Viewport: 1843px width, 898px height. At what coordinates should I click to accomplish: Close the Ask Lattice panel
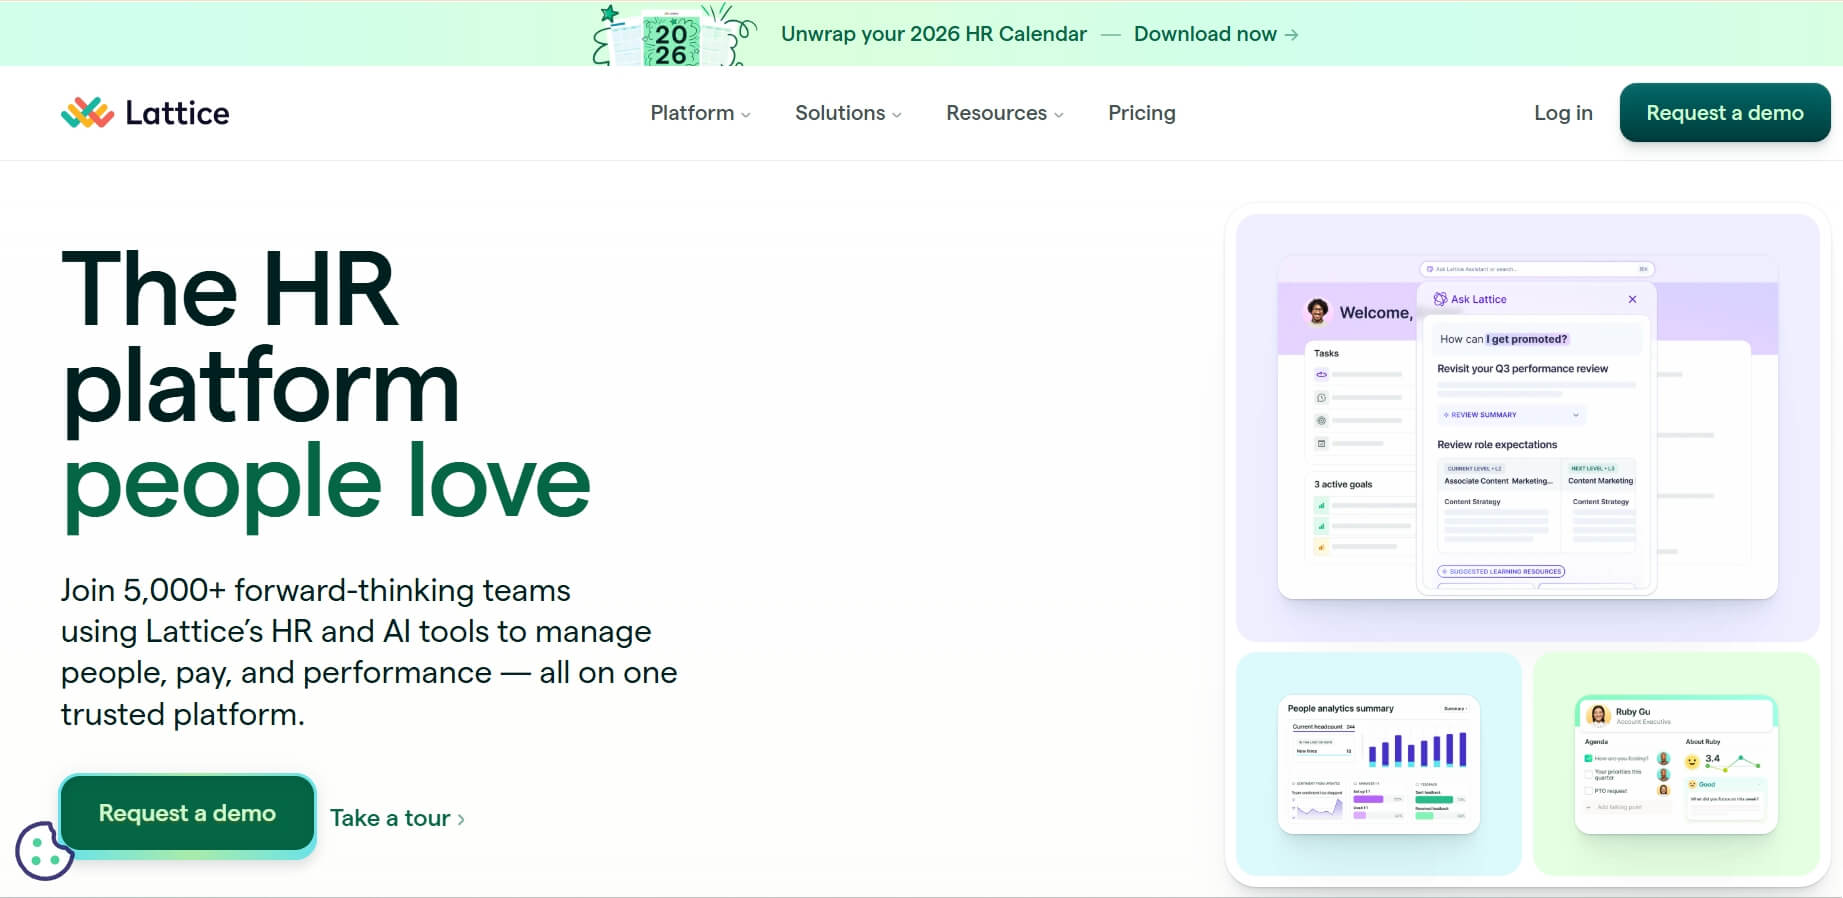tap(1632, 299)
